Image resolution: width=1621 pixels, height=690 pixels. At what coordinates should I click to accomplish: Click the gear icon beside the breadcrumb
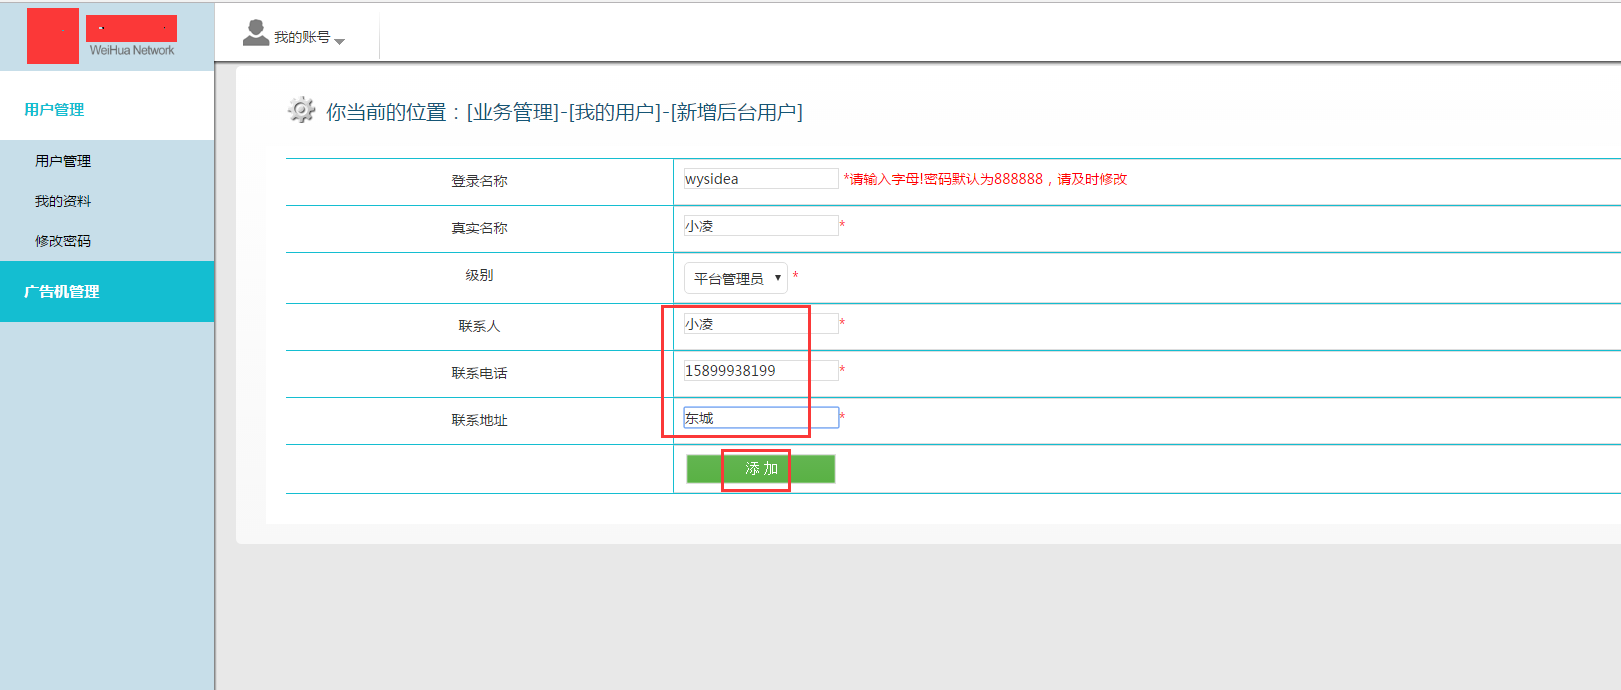301,110
